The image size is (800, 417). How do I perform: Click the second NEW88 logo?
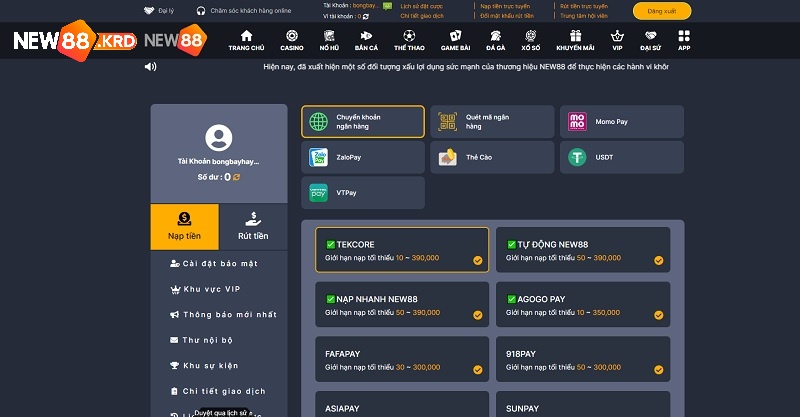176,40
